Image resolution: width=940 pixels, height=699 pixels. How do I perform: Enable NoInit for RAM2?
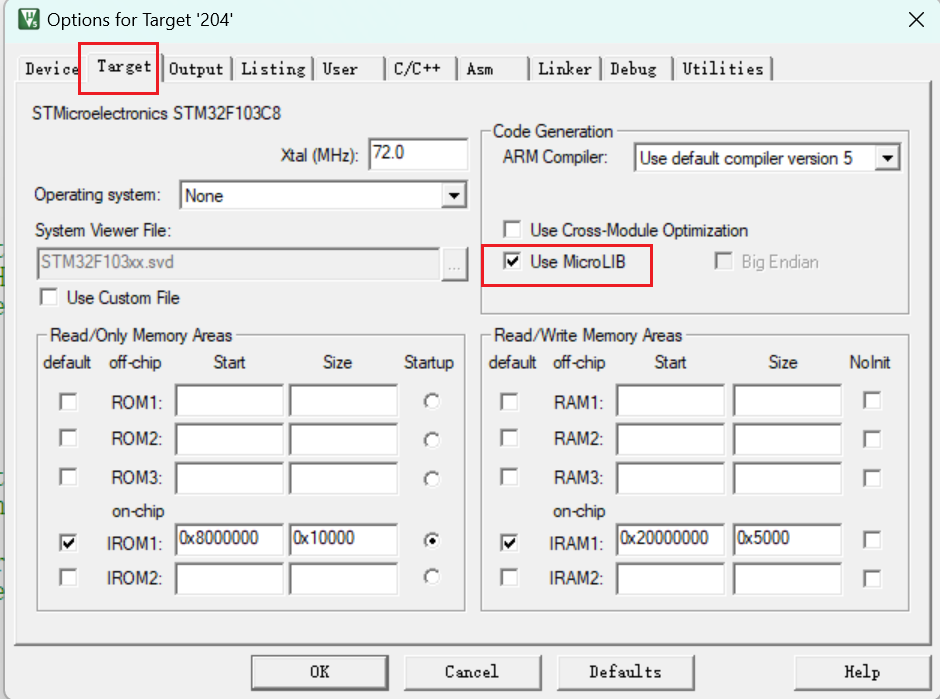click(872, 439)
